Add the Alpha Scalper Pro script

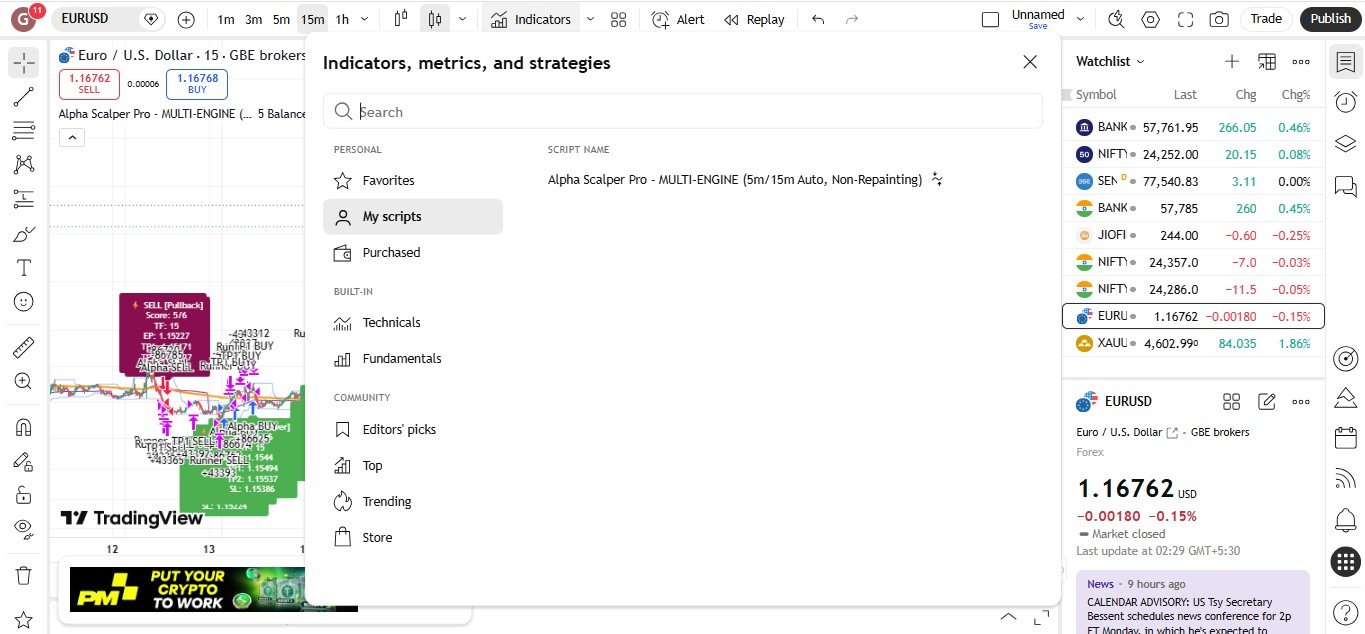[735, 180]
